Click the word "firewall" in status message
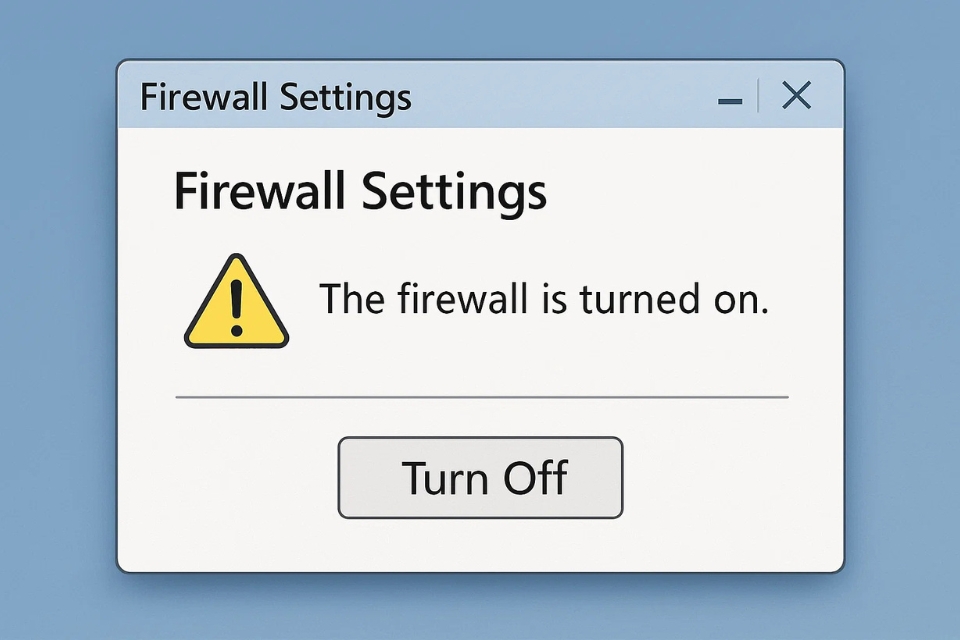This screenshot has height=640, width=960. (x=462, y=299)
